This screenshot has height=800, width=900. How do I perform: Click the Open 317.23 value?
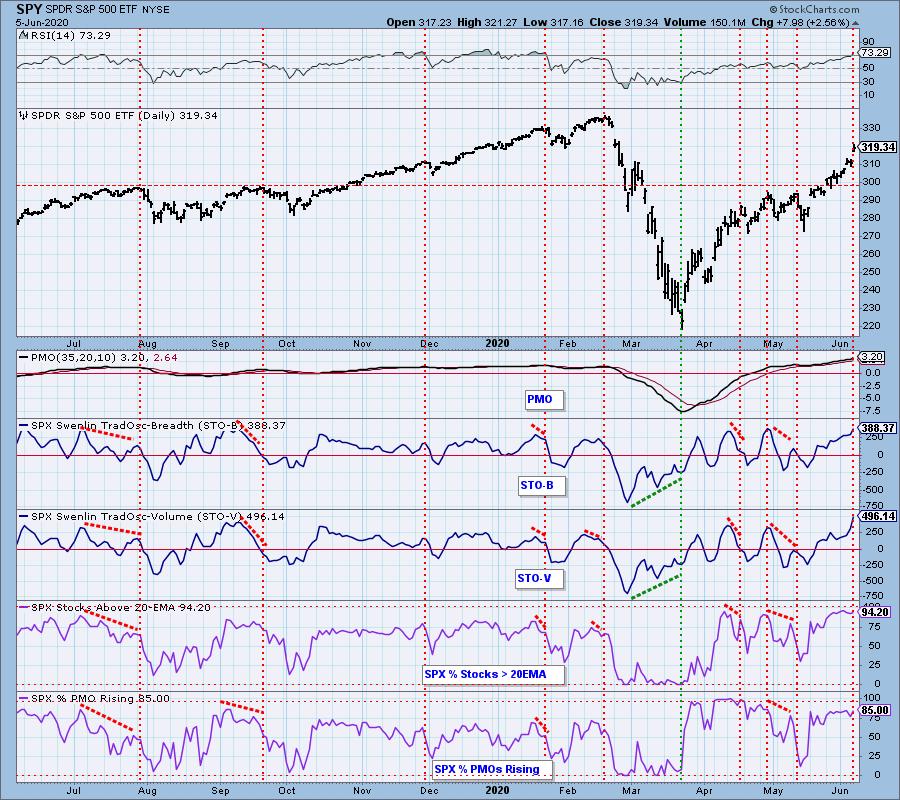tap(421, 22)
